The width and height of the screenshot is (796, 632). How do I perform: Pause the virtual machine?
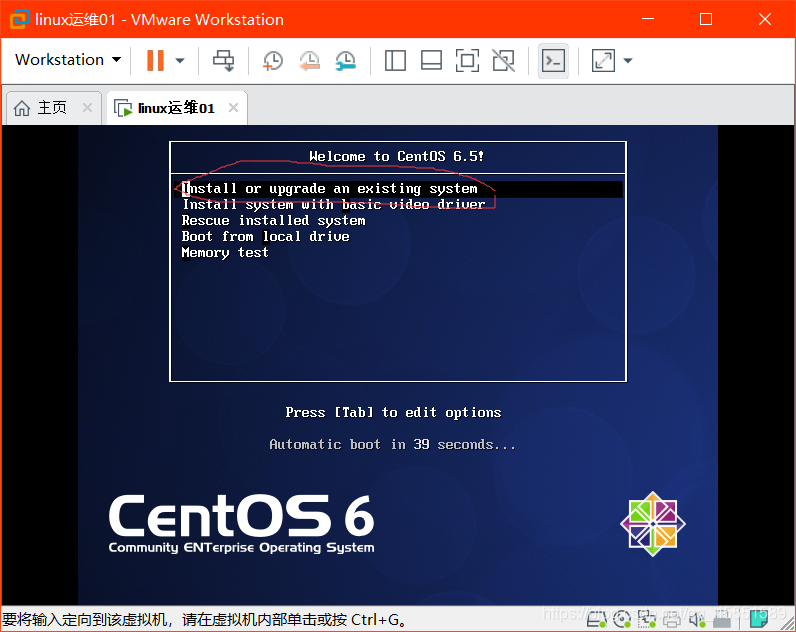[x=155, y=60]
